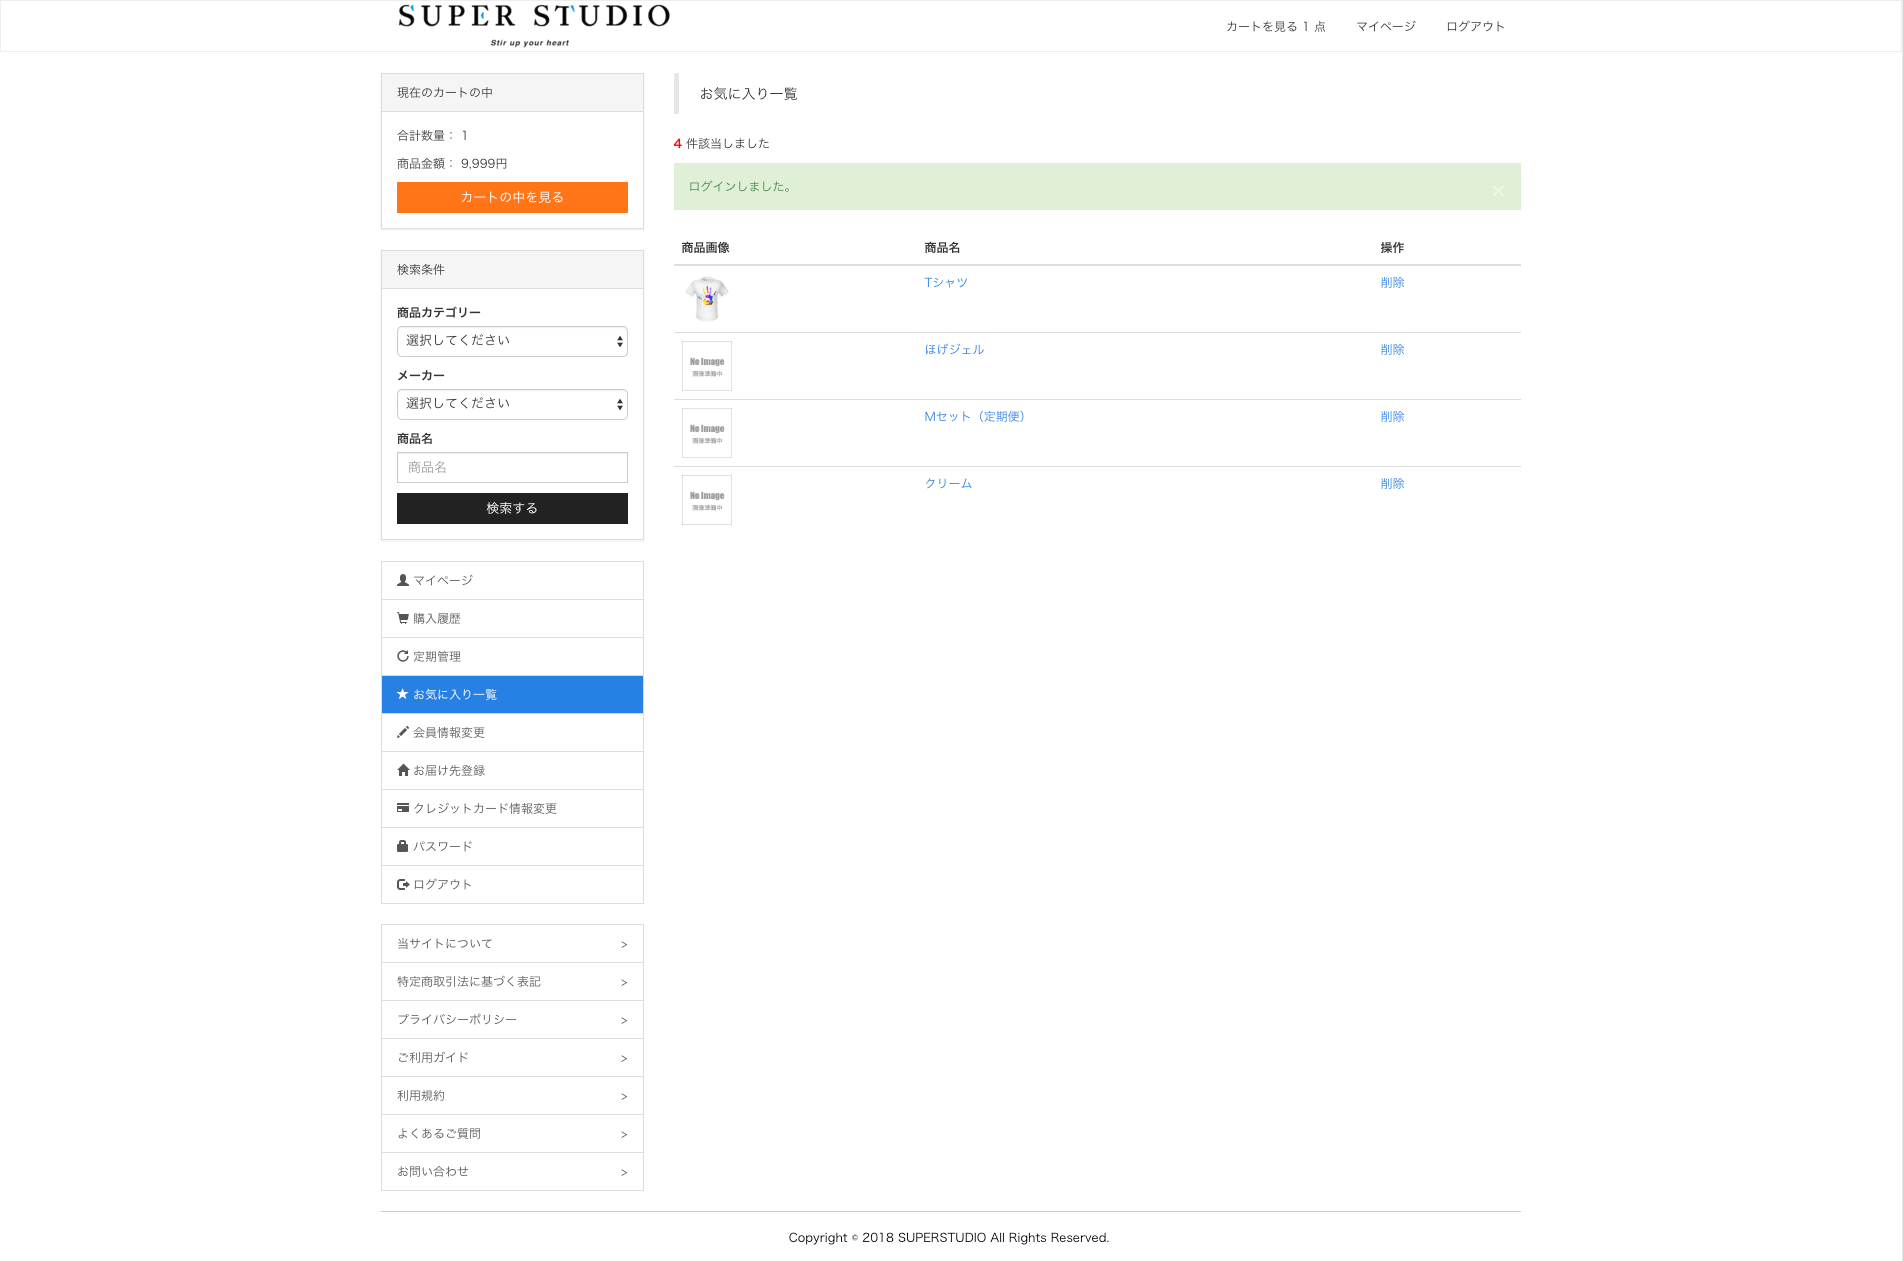Click ログアウト in the top header
Screen dimensions: 1903x1261
[1475, 27]
